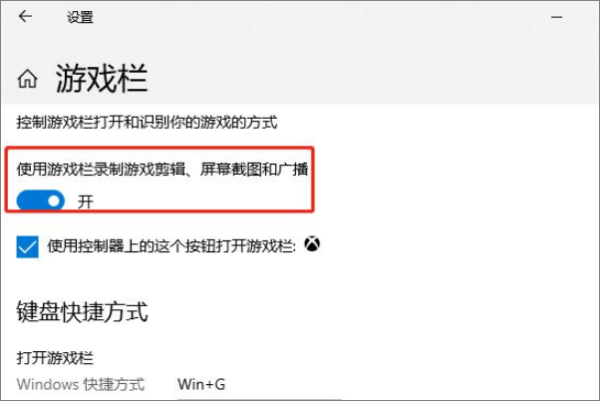
Task: Click the 屏幕截图和广播 portion of toggle label
Action: [254, 169]
